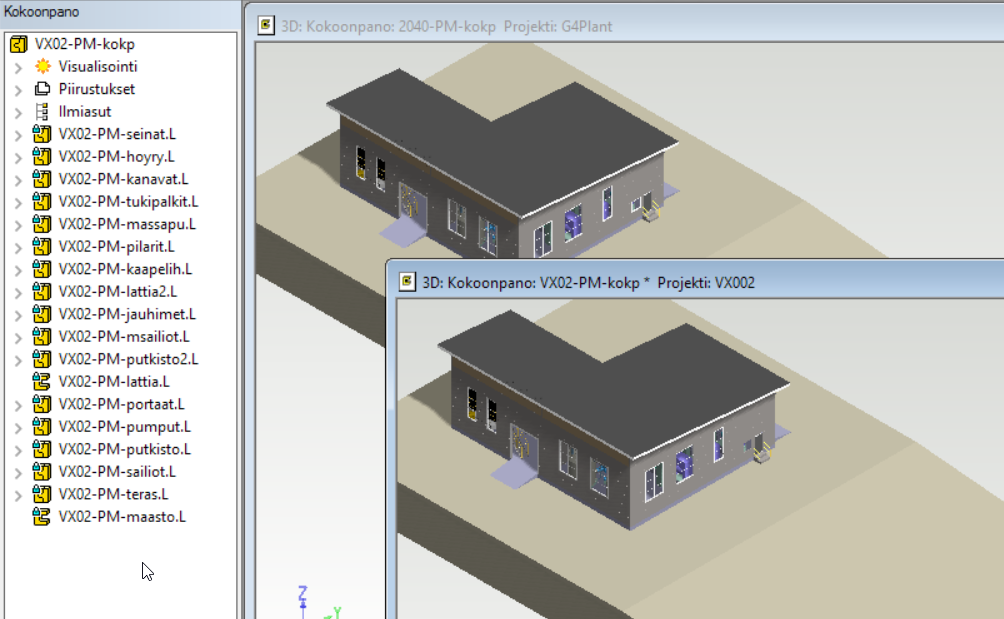Click the VX02-PM-portaat.L assembly icon
1004x619 pixels.
[42, 404]
